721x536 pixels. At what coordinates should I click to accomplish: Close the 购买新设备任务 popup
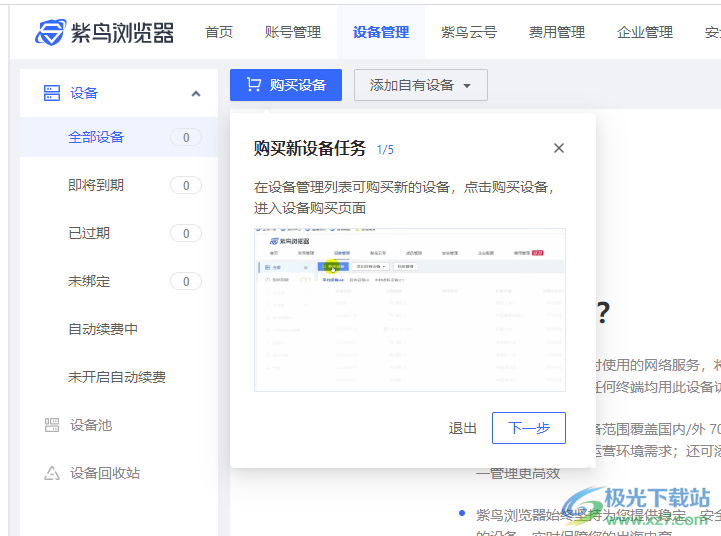(x=559, y=148)
